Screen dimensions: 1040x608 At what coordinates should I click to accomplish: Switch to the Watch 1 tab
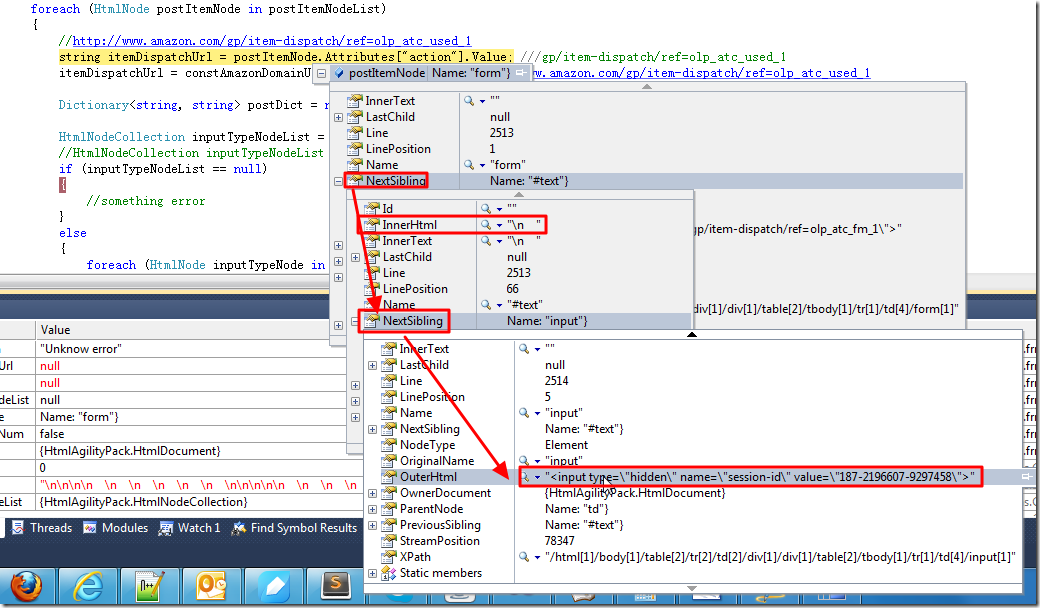pos(189,528)
